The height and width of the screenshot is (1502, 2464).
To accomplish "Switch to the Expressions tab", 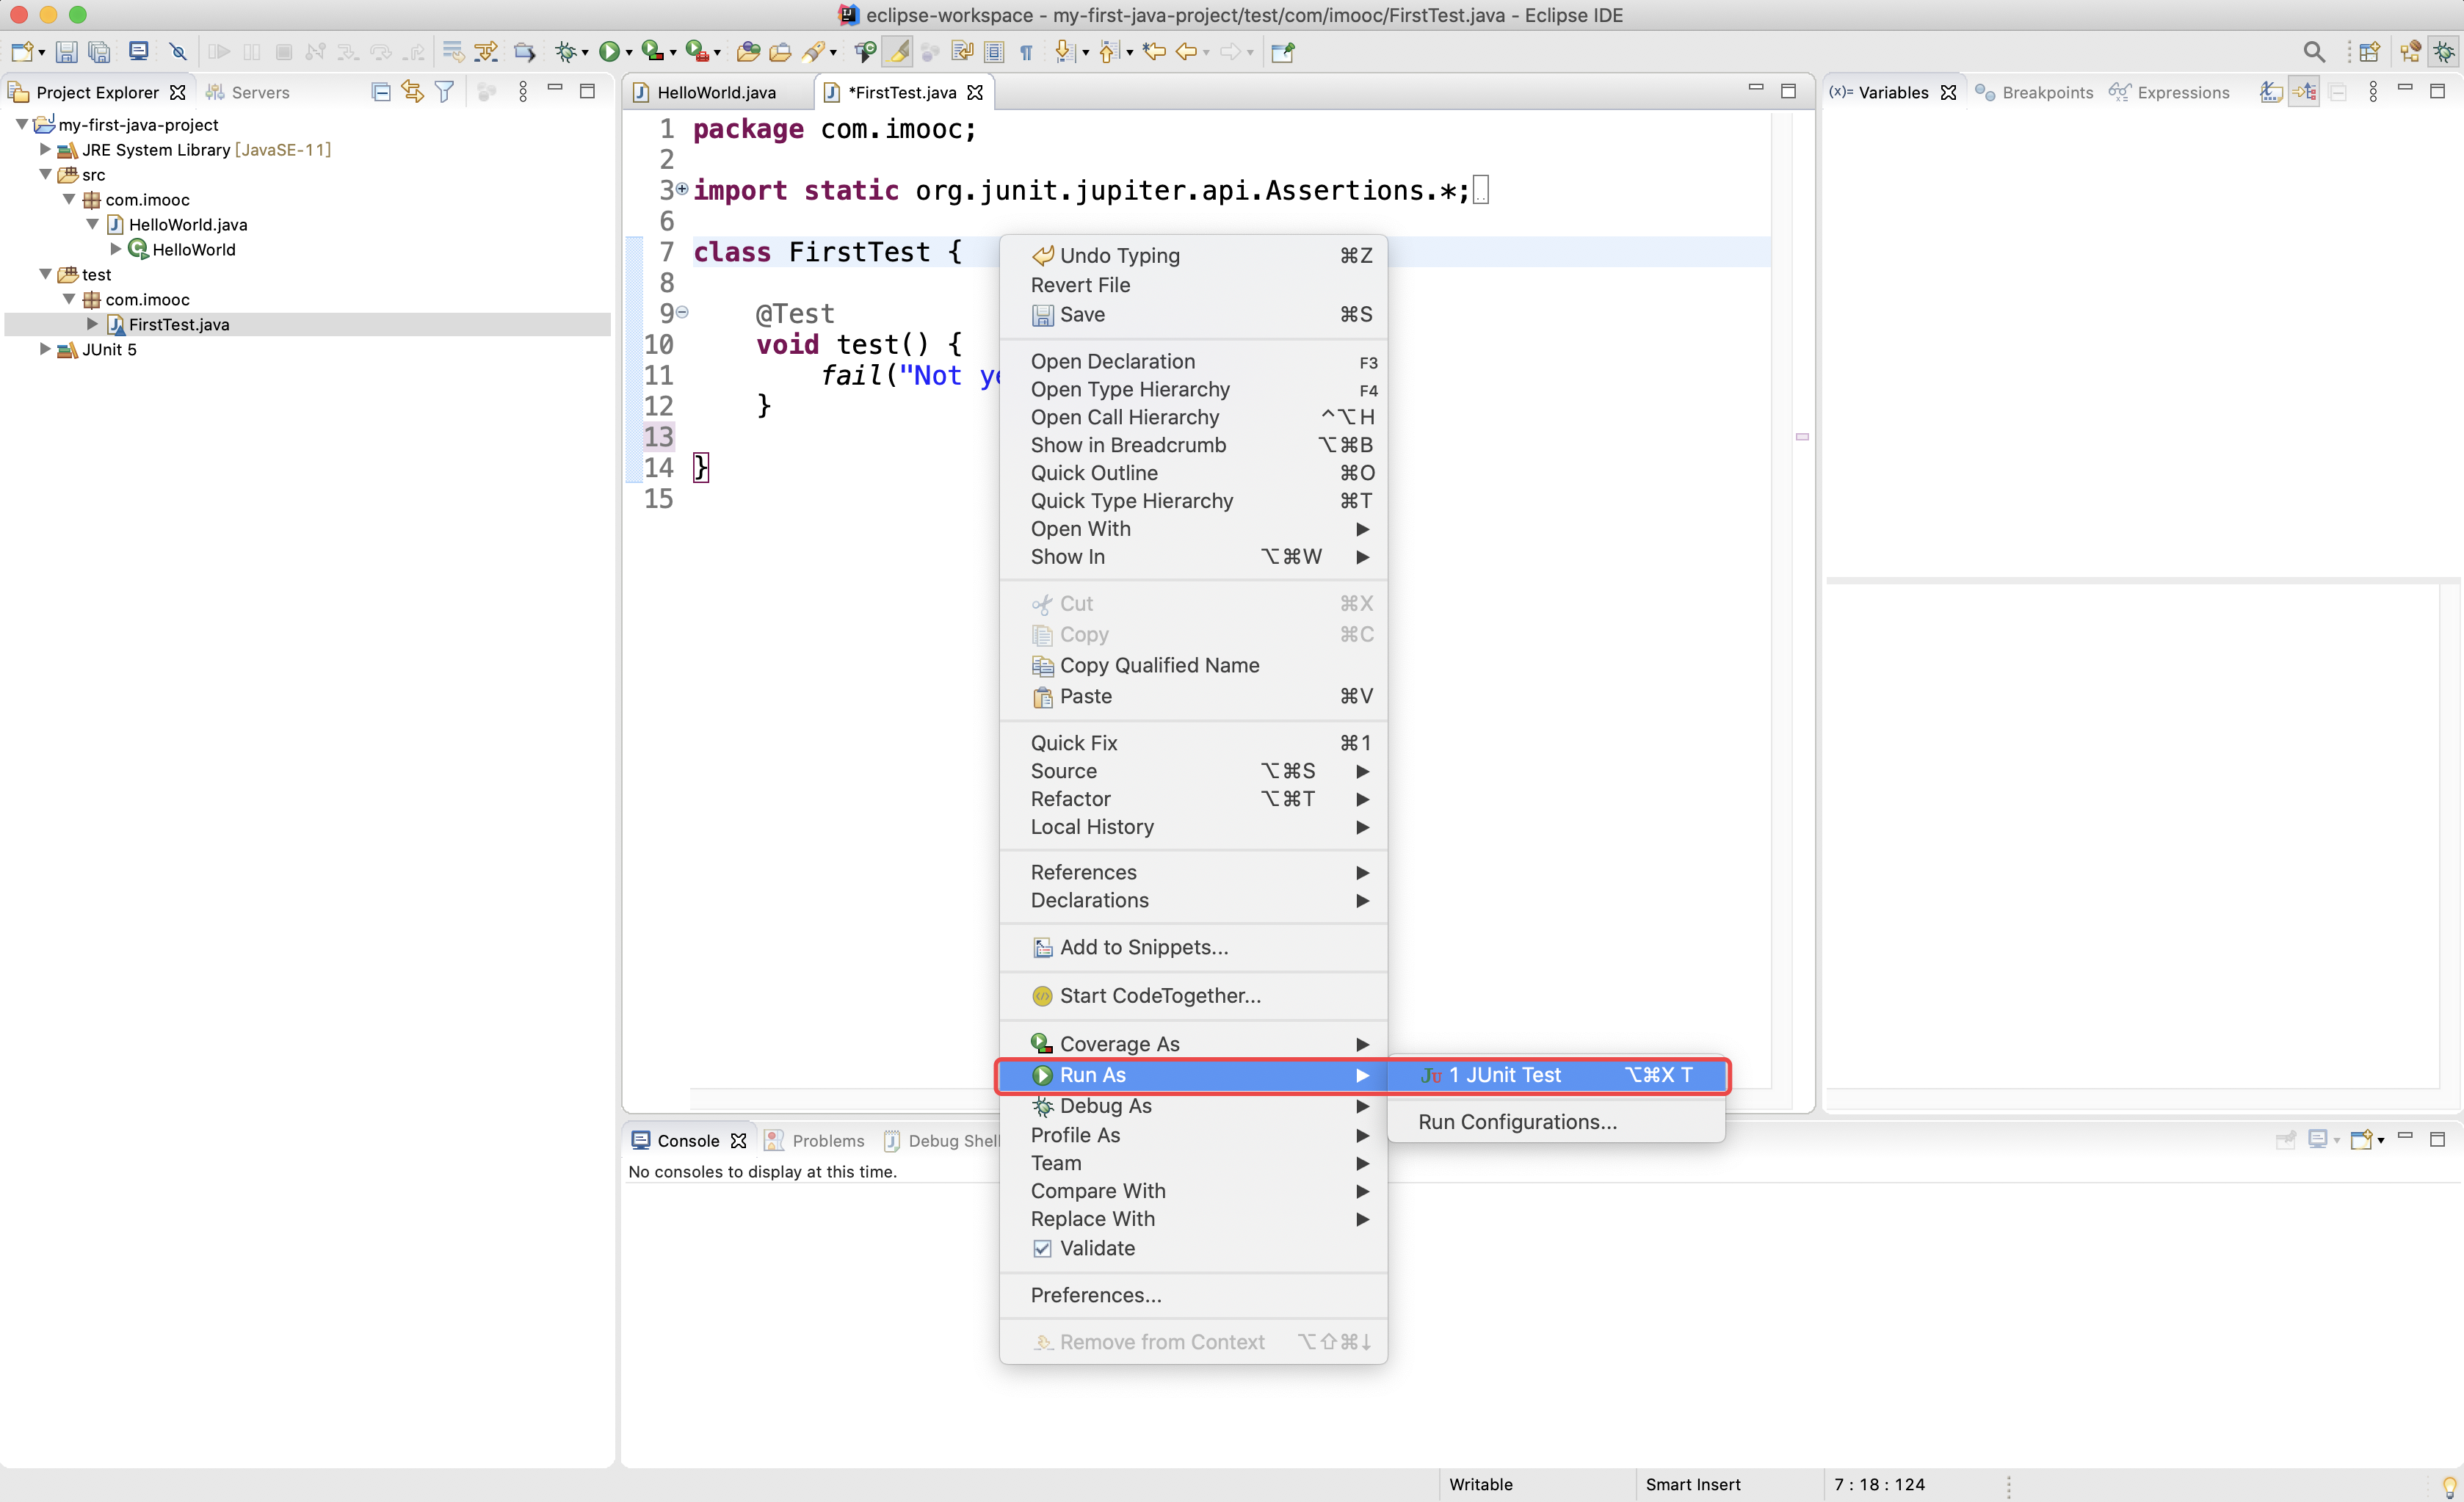I will (2169, 92).
